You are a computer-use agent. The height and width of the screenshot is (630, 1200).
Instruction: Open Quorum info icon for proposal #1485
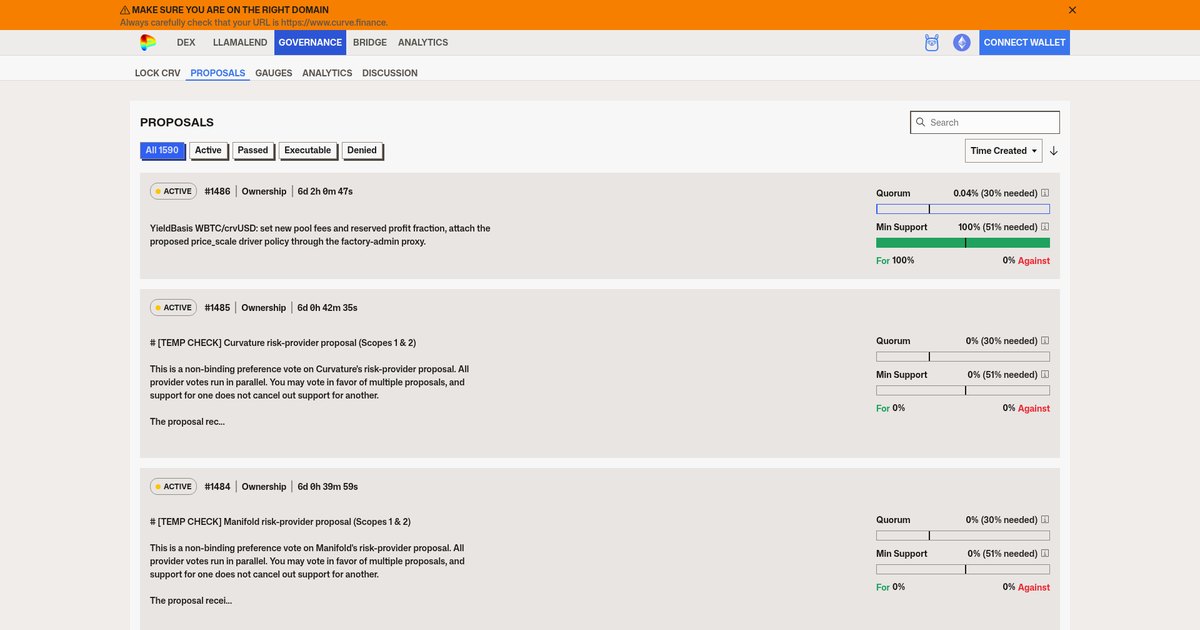(x=1045, y=341)
